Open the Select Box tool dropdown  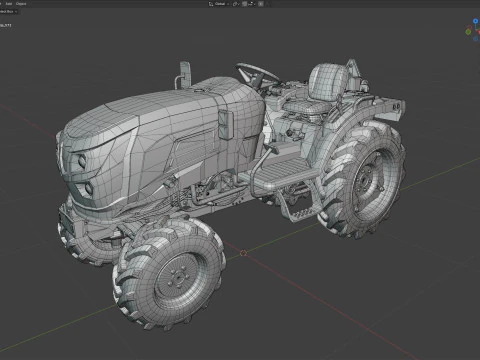(x=9, y=11)
